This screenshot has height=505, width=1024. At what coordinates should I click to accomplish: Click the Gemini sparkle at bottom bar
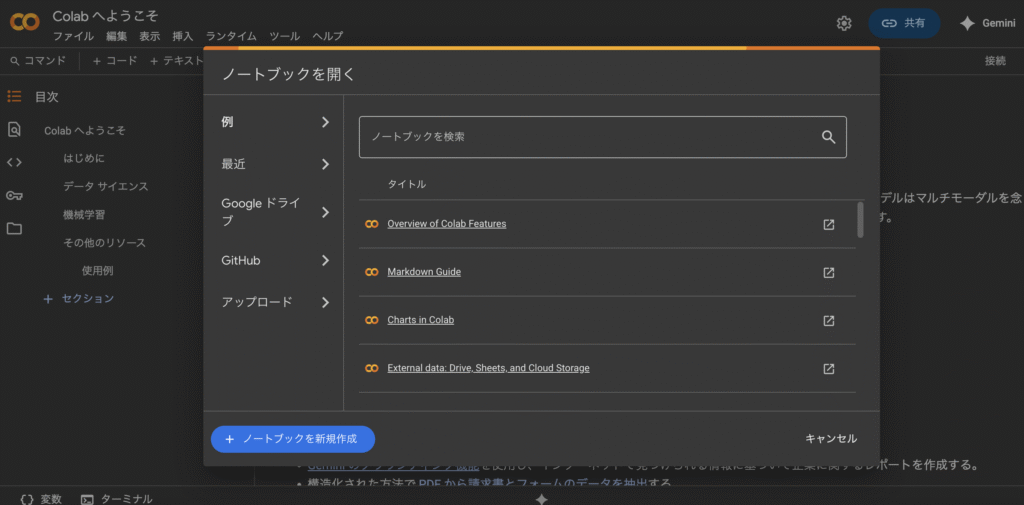[x=541, y=499]
